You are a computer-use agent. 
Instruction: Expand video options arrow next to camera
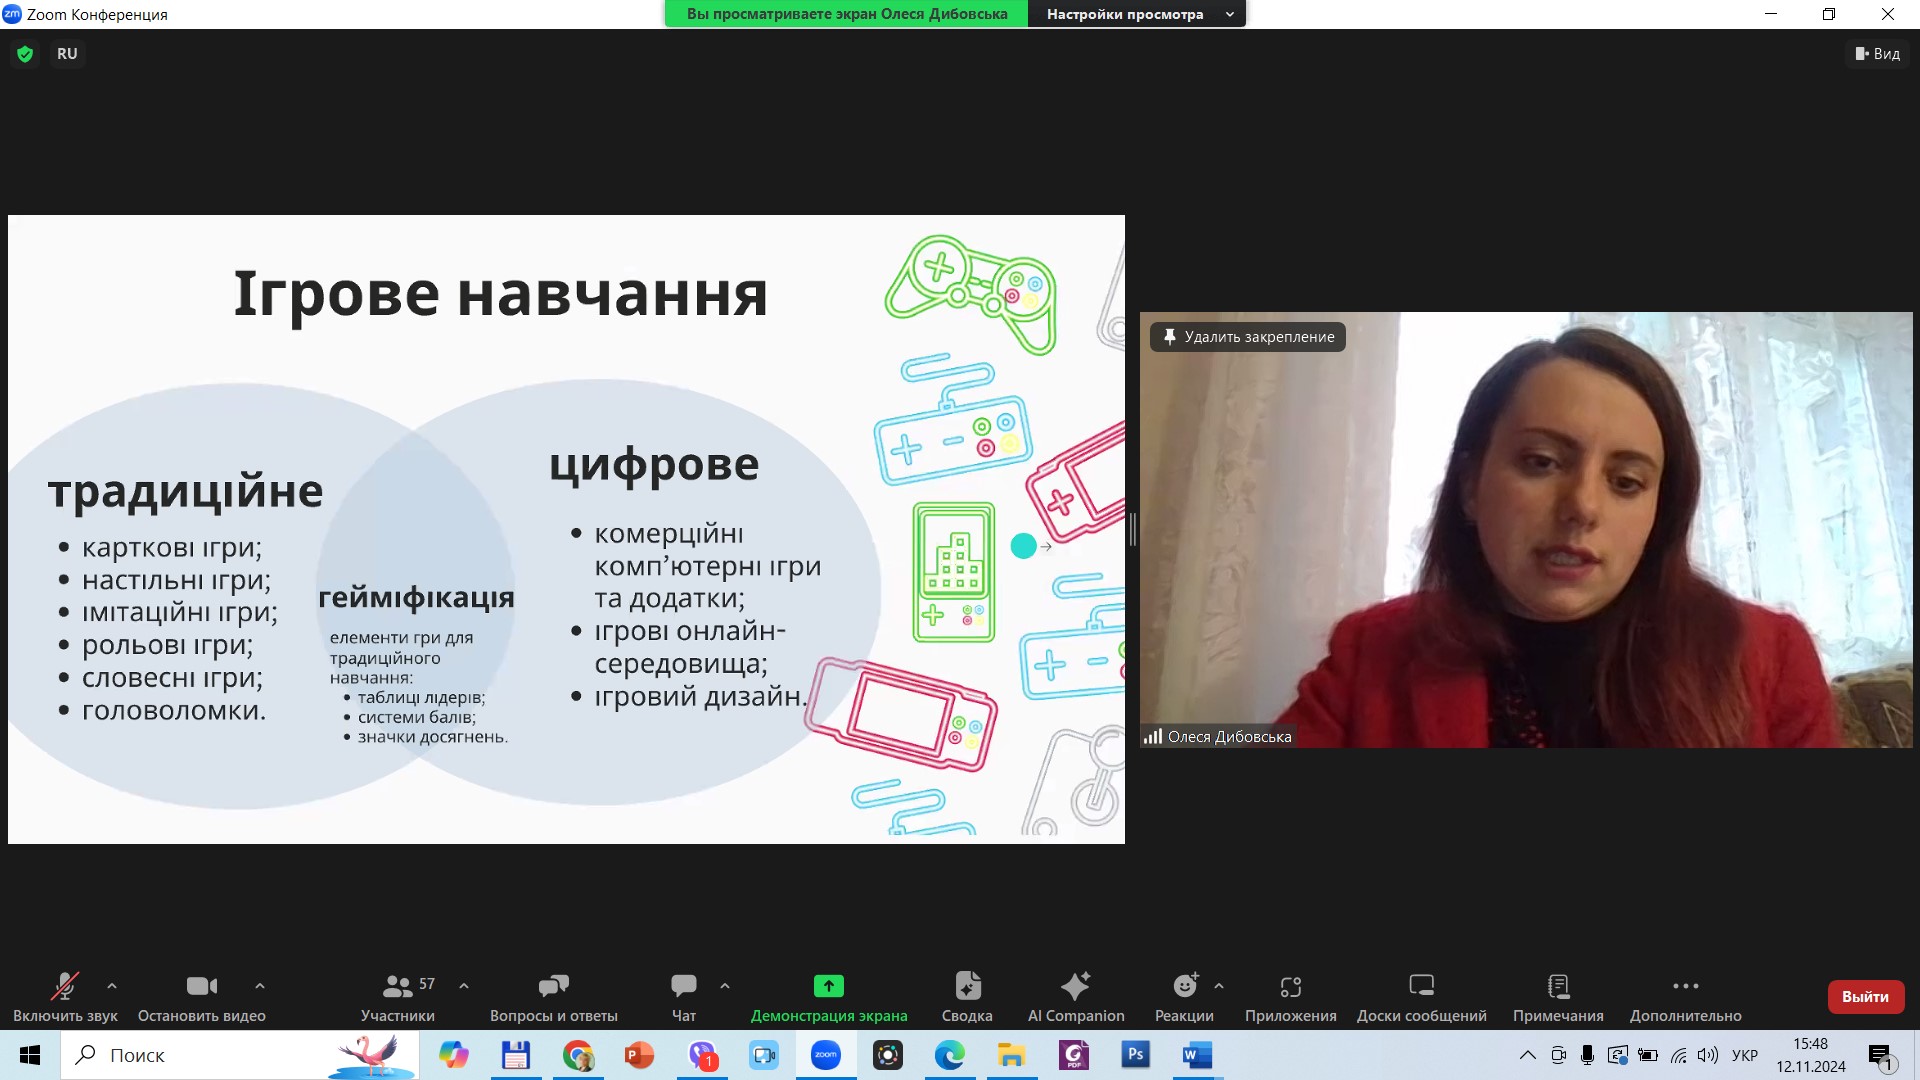(x=260, y=986)
